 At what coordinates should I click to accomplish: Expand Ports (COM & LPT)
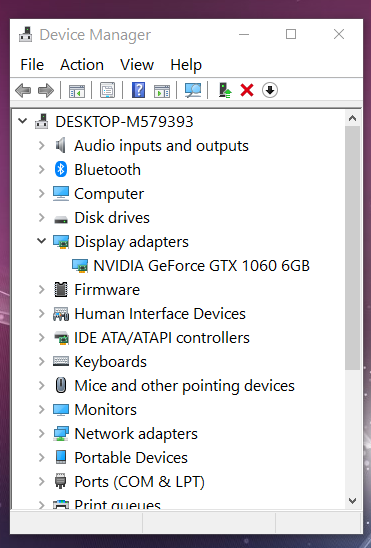(42, 482)
